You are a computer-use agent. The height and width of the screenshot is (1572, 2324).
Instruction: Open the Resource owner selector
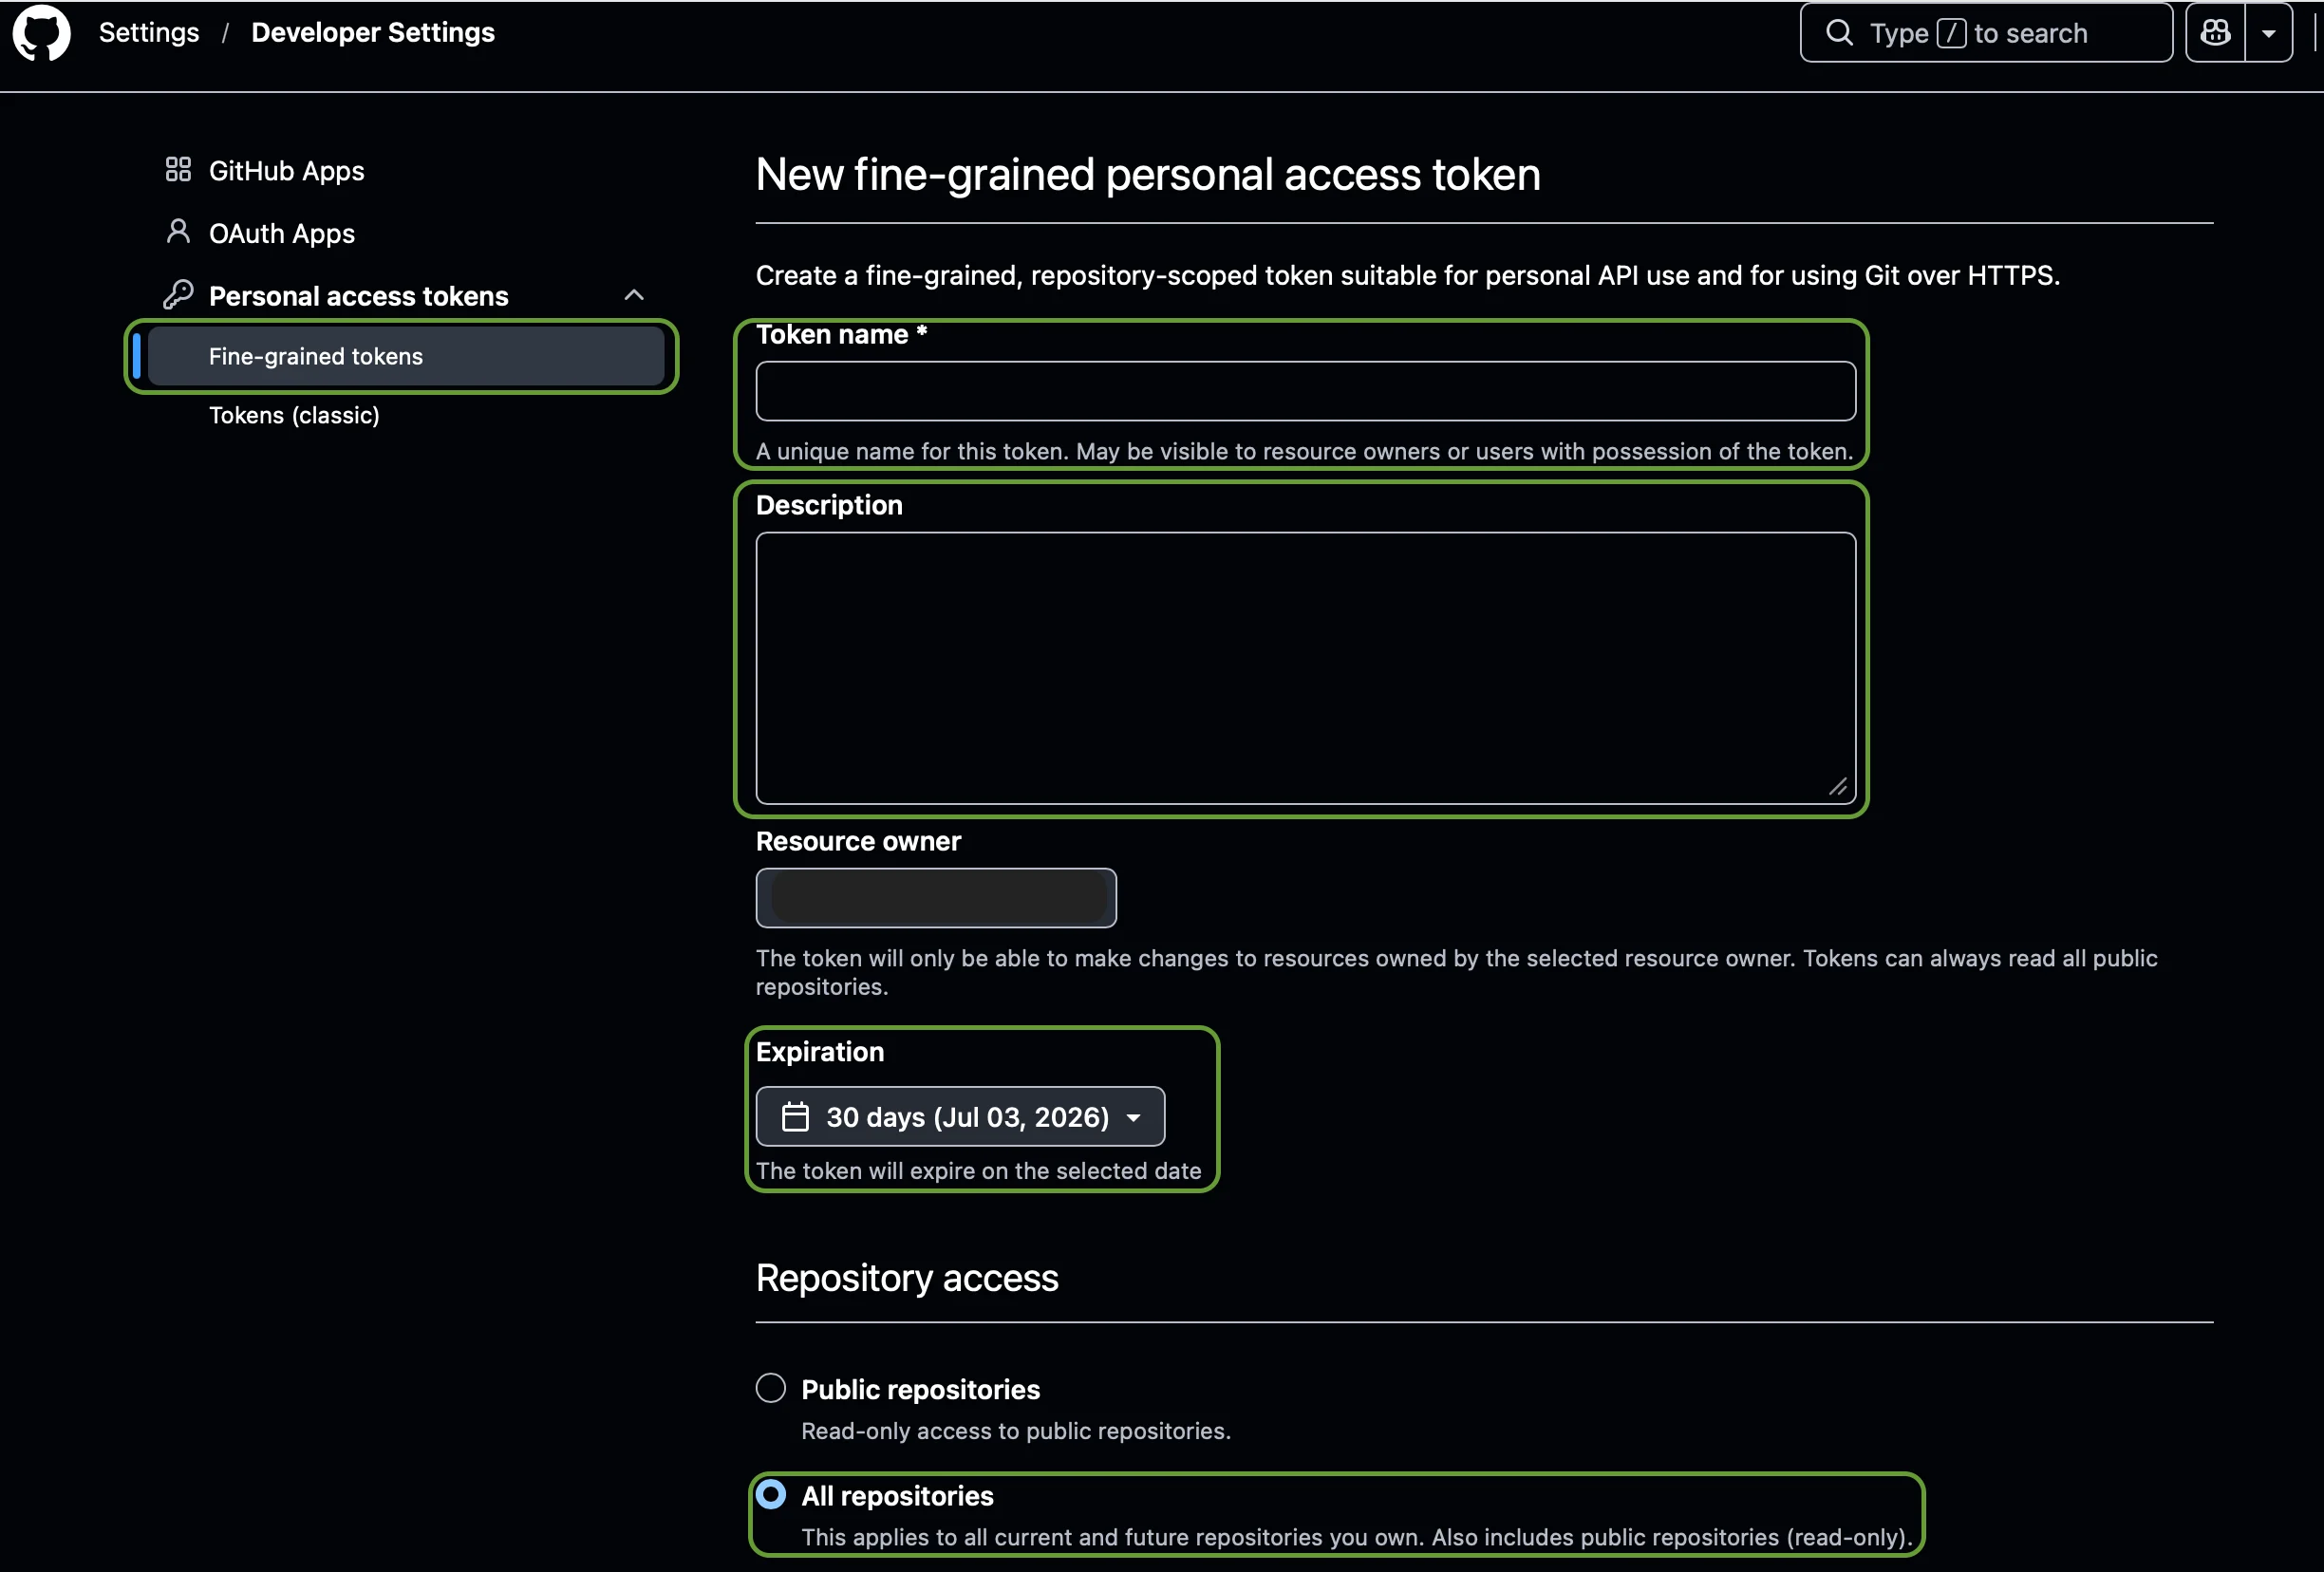(936, 898)
